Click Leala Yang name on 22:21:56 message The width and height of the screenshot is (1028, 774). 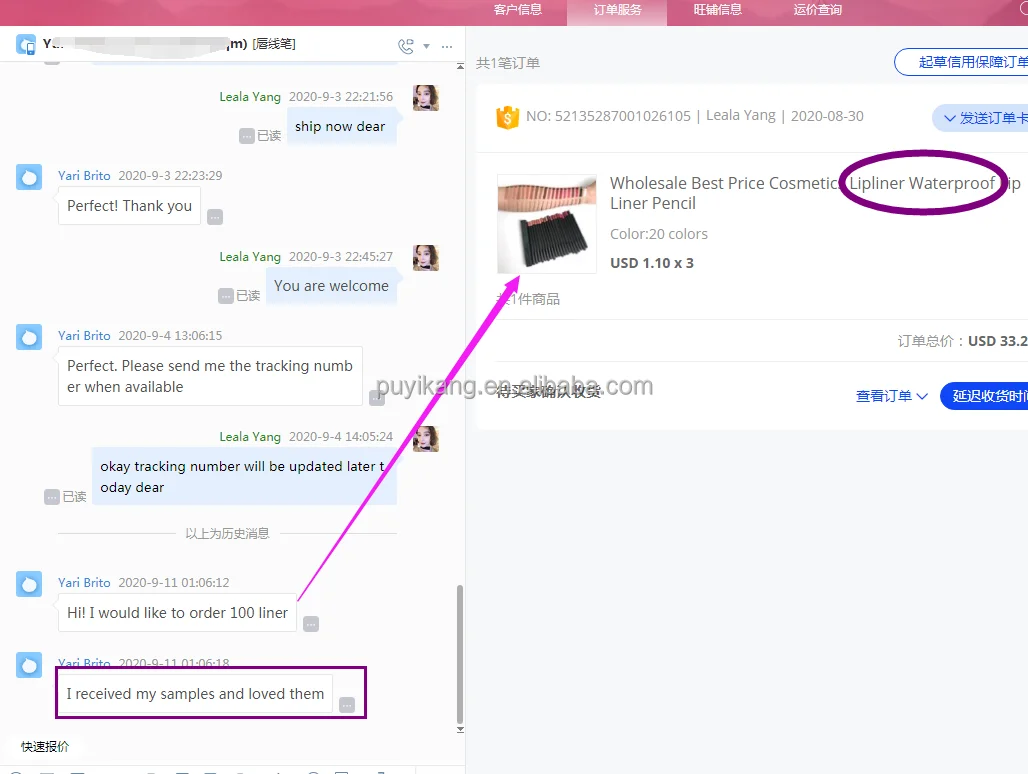coord(250,97)
